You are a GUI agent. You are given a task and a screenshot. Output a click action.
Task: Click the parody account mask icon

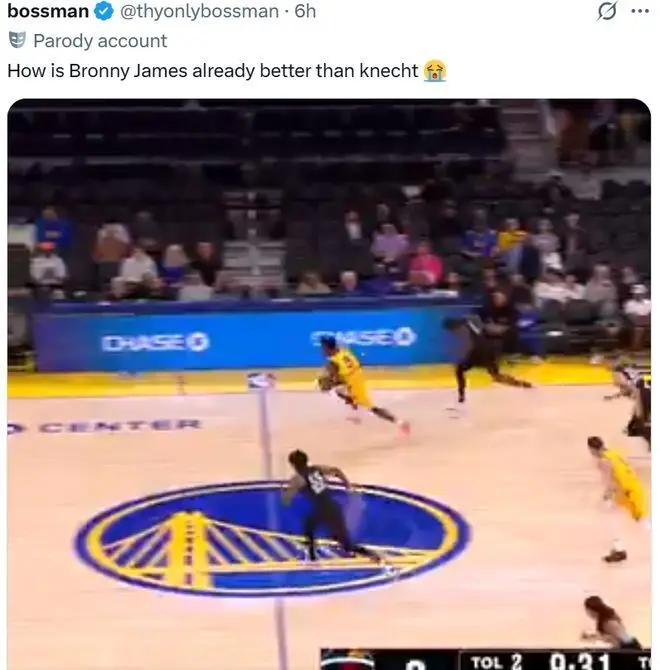[17, 41]
